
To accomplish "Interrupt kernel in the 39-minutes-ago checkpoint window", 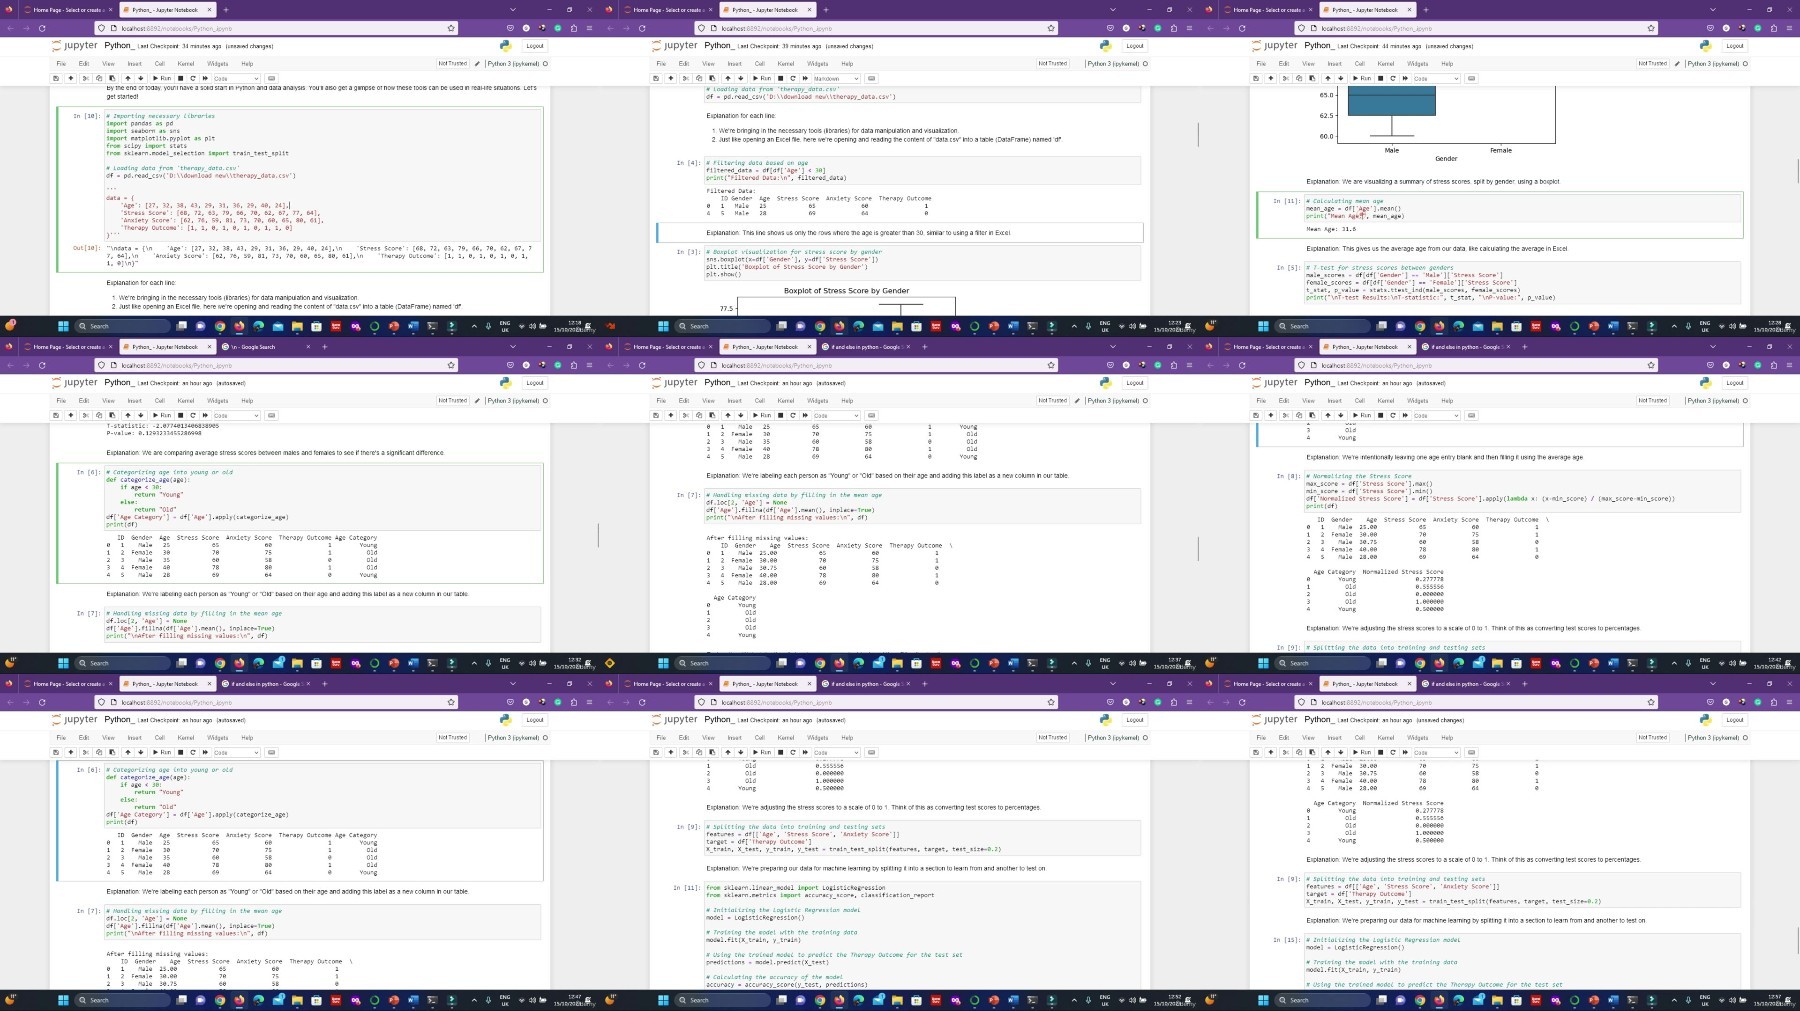I will click(780, 78).
